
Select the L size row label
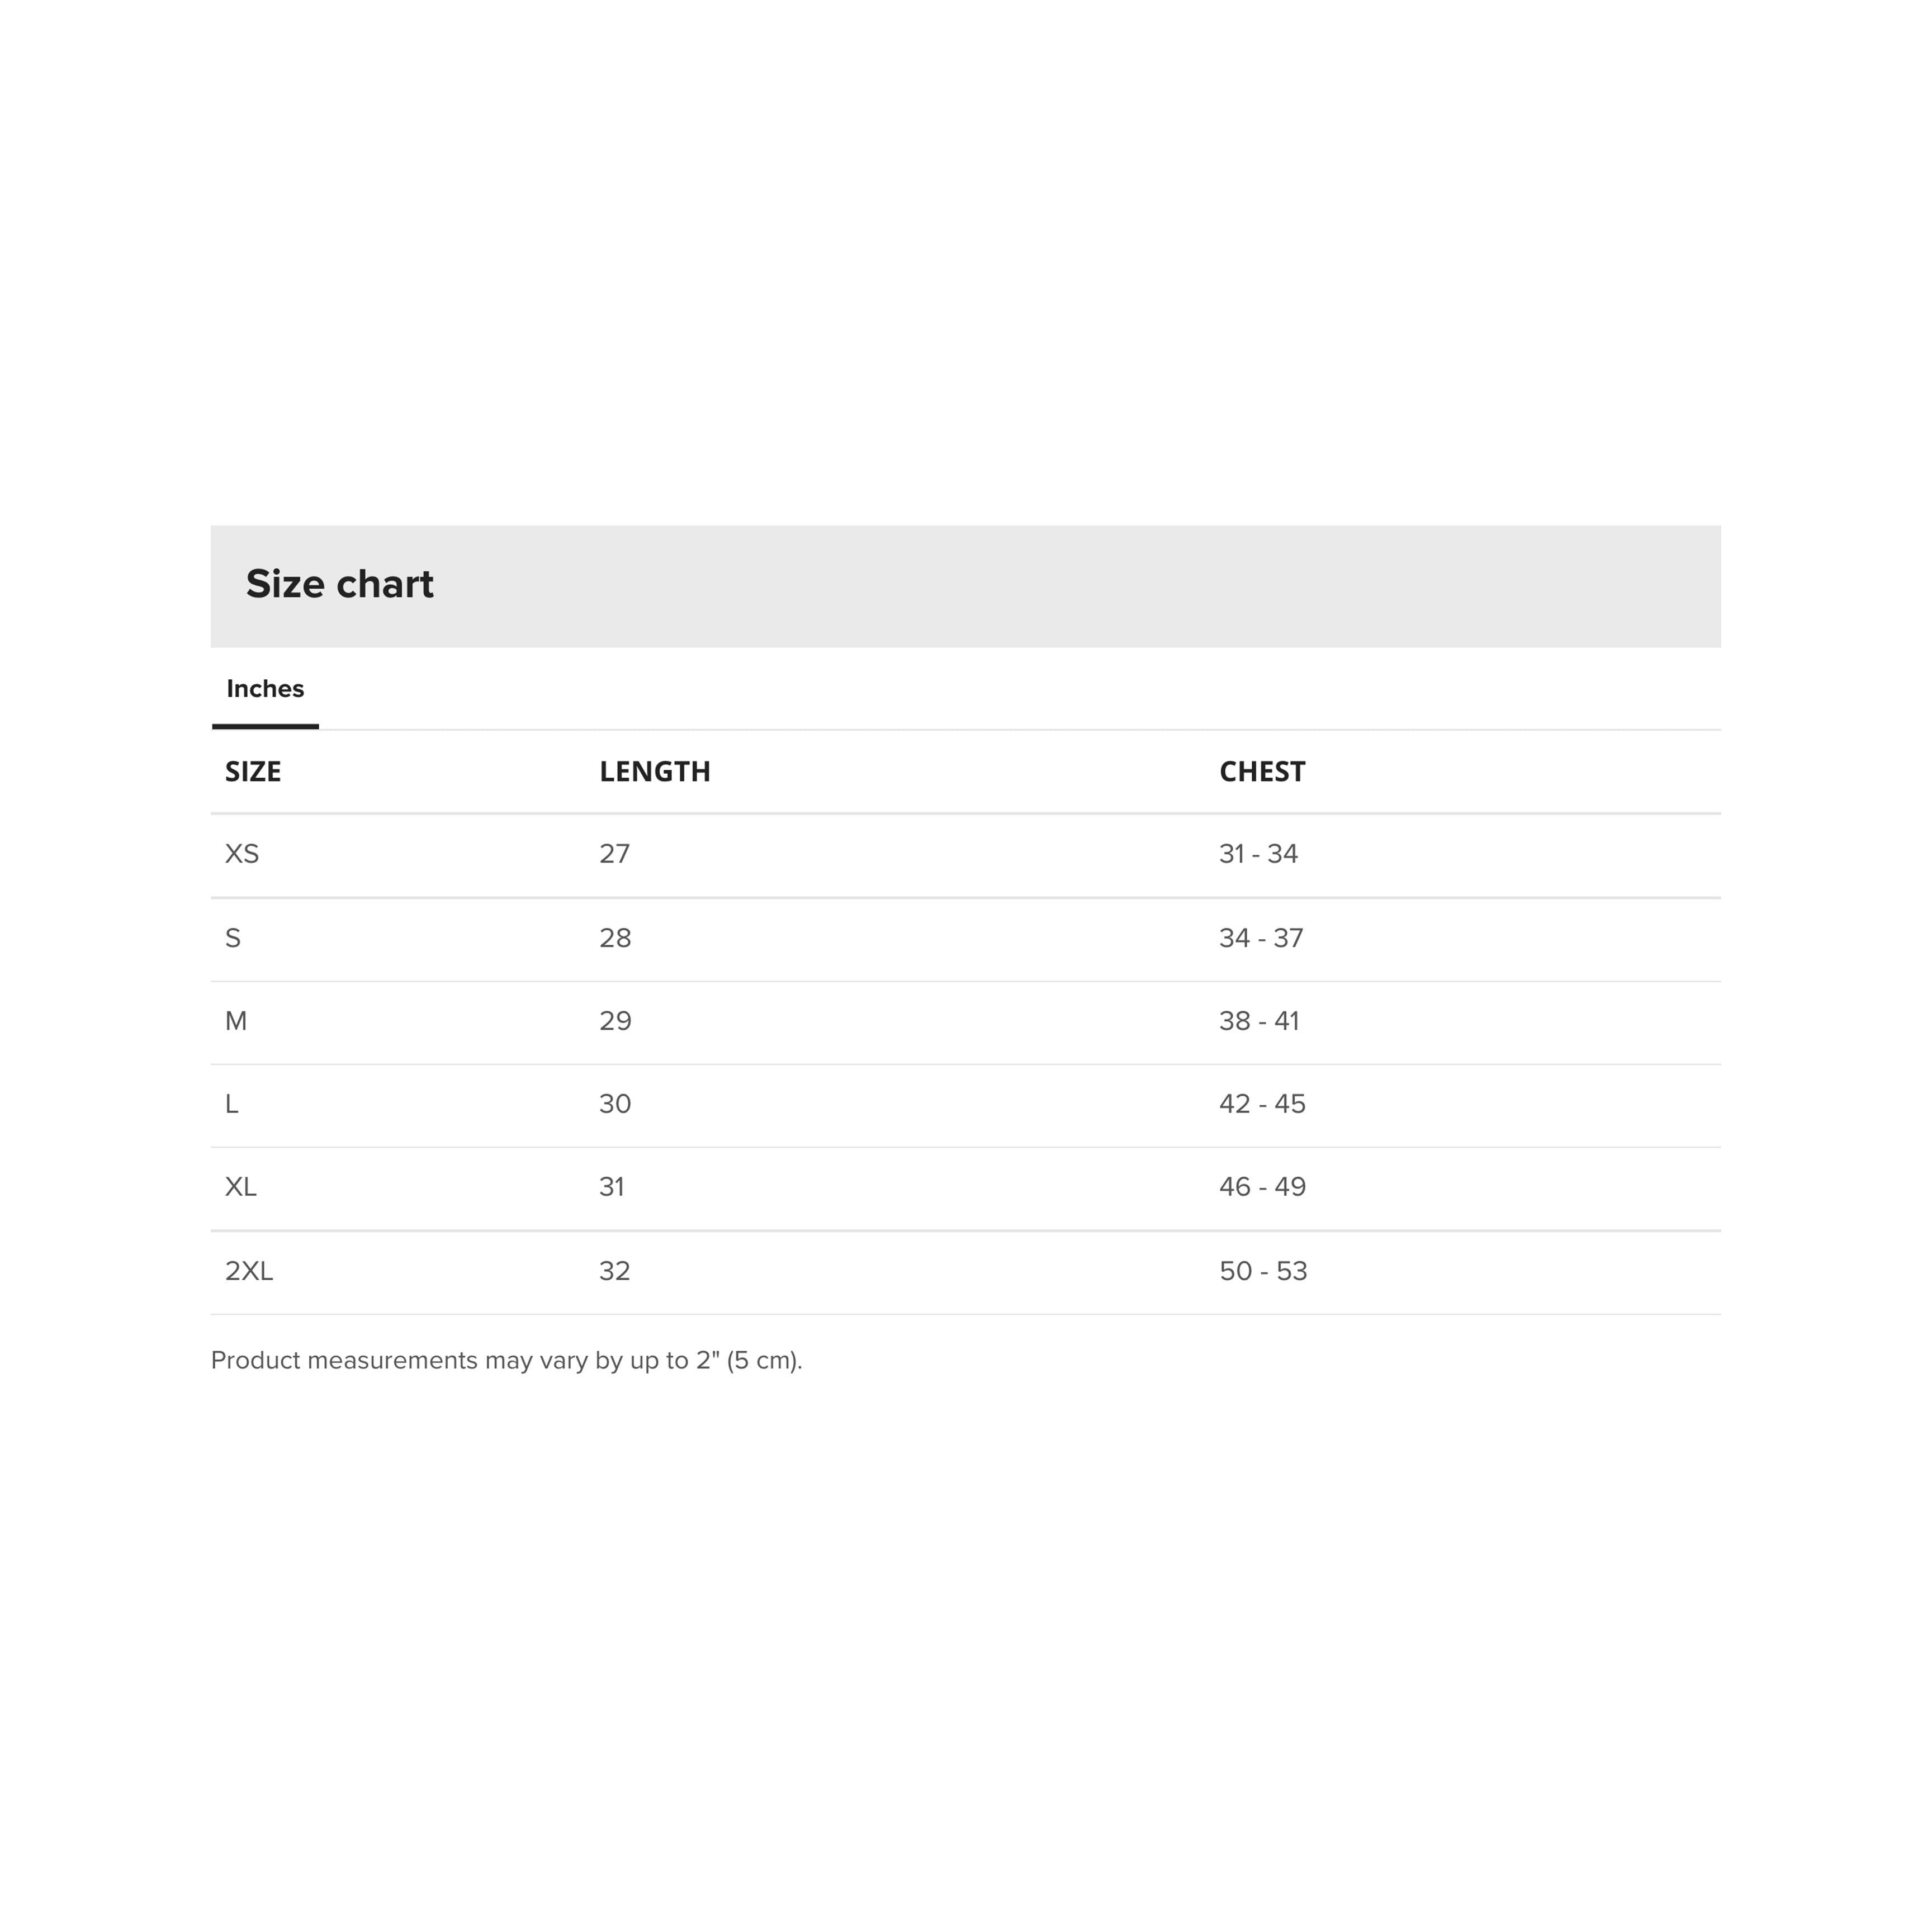[x=232, y=1104]
